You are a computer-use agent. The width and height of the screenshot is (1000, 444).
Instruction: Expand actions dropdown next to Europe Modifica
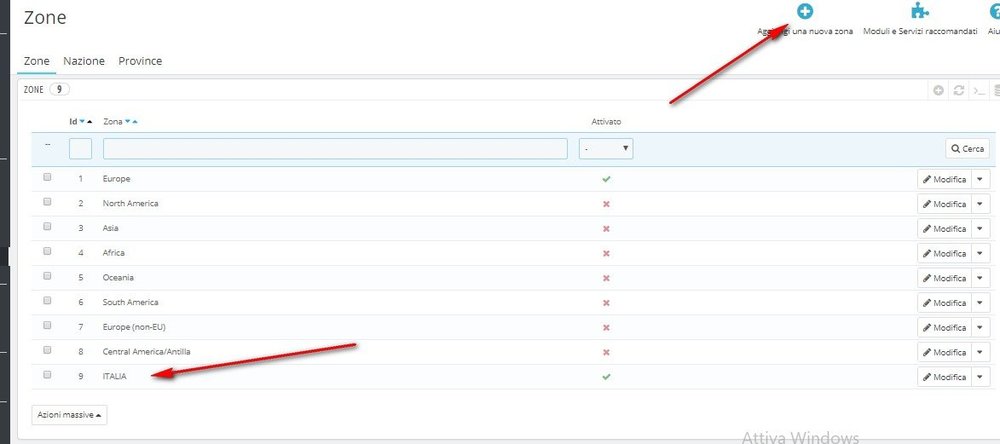pos(980,179)
